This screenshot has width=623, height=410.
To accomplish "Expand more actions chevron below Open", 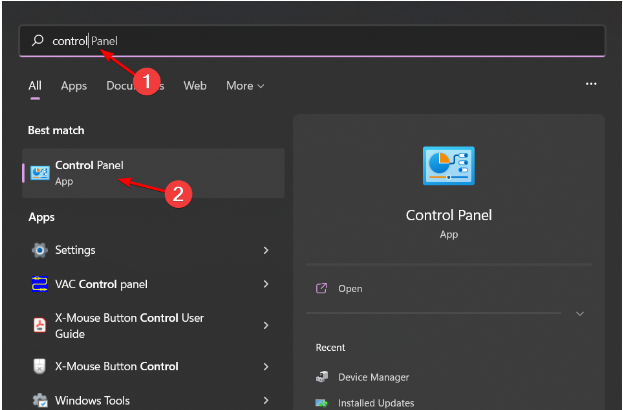I will tap(580, 314).
